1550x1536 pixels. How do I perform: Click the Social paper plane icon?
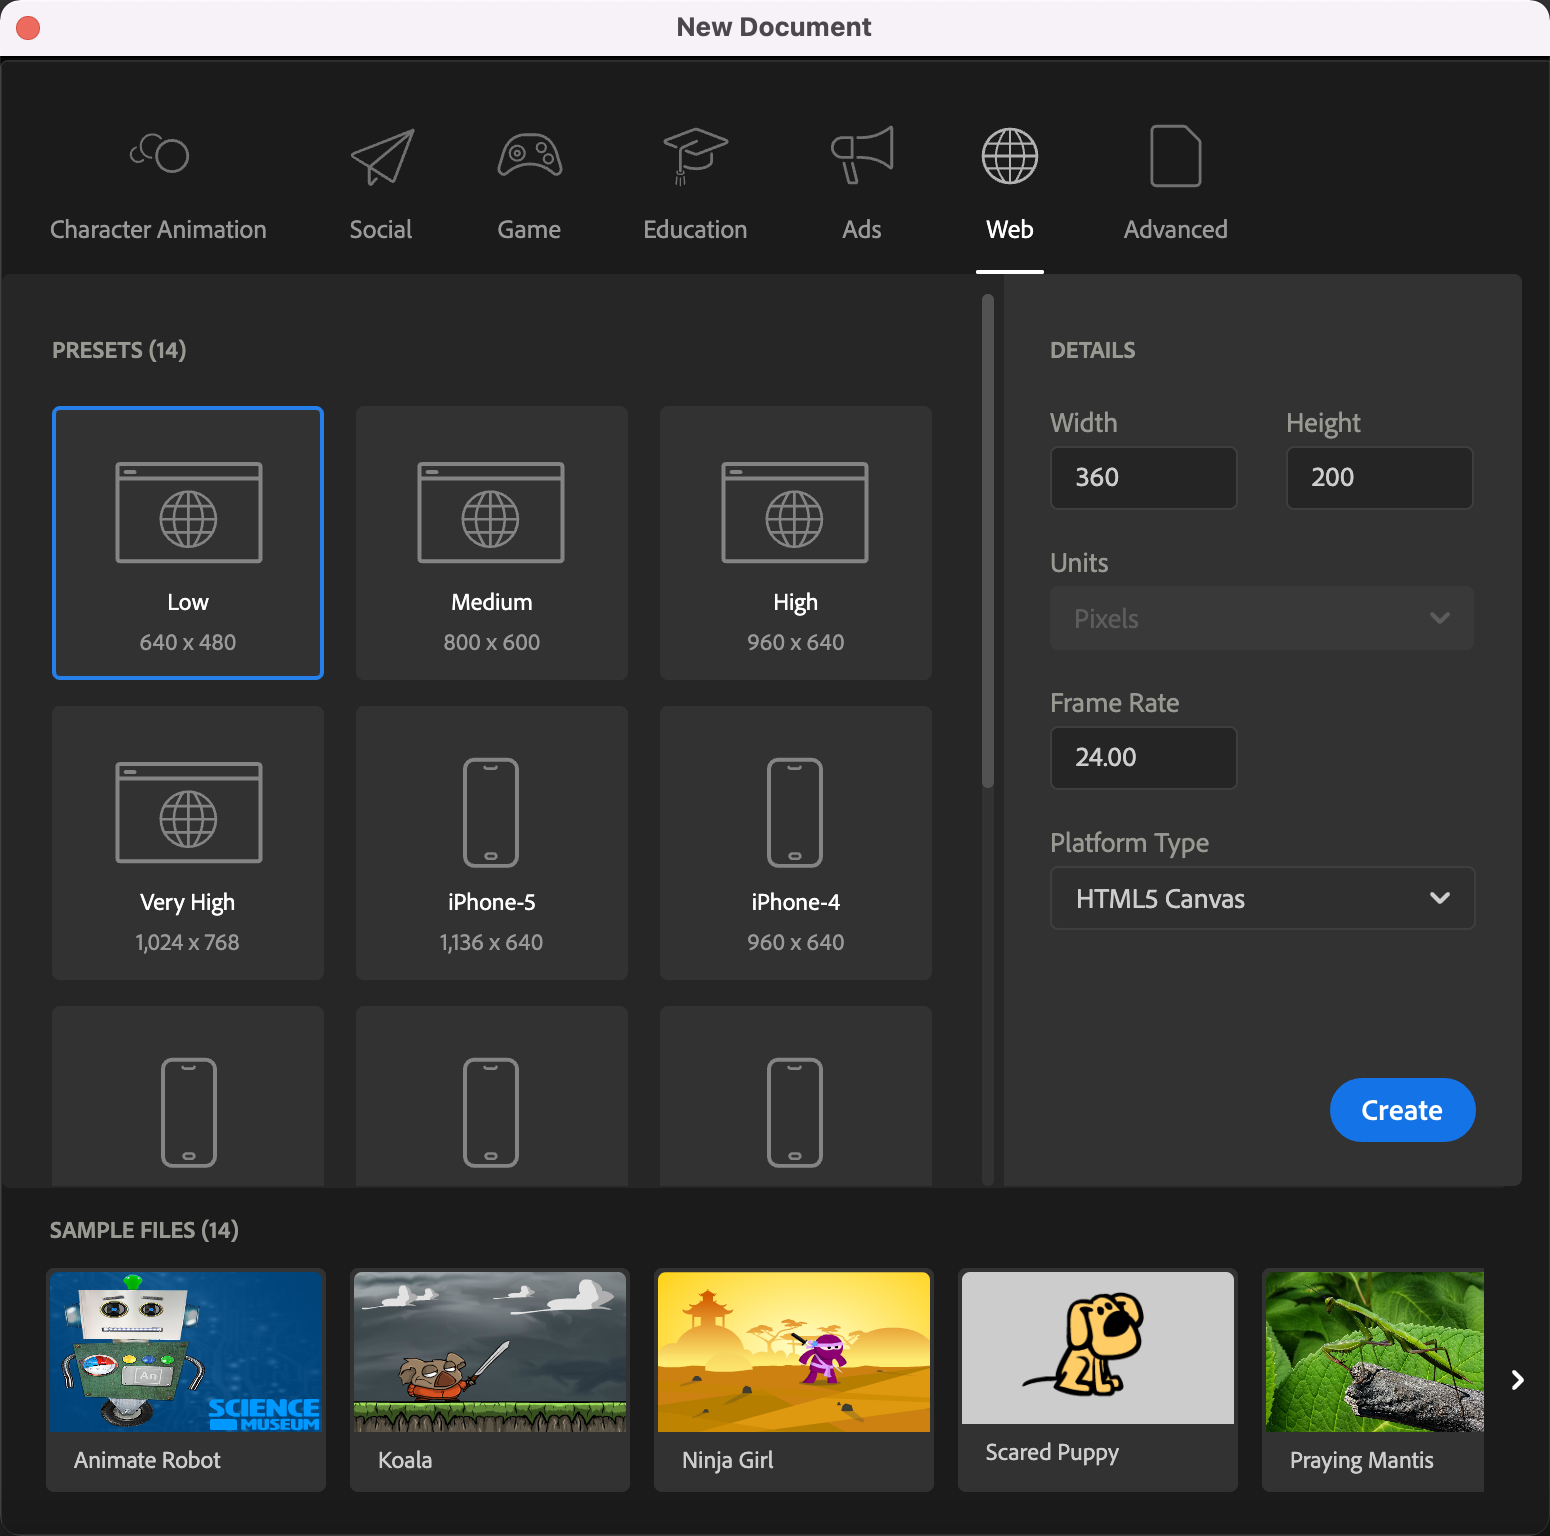pyautogui.click(x=382, y=156)
